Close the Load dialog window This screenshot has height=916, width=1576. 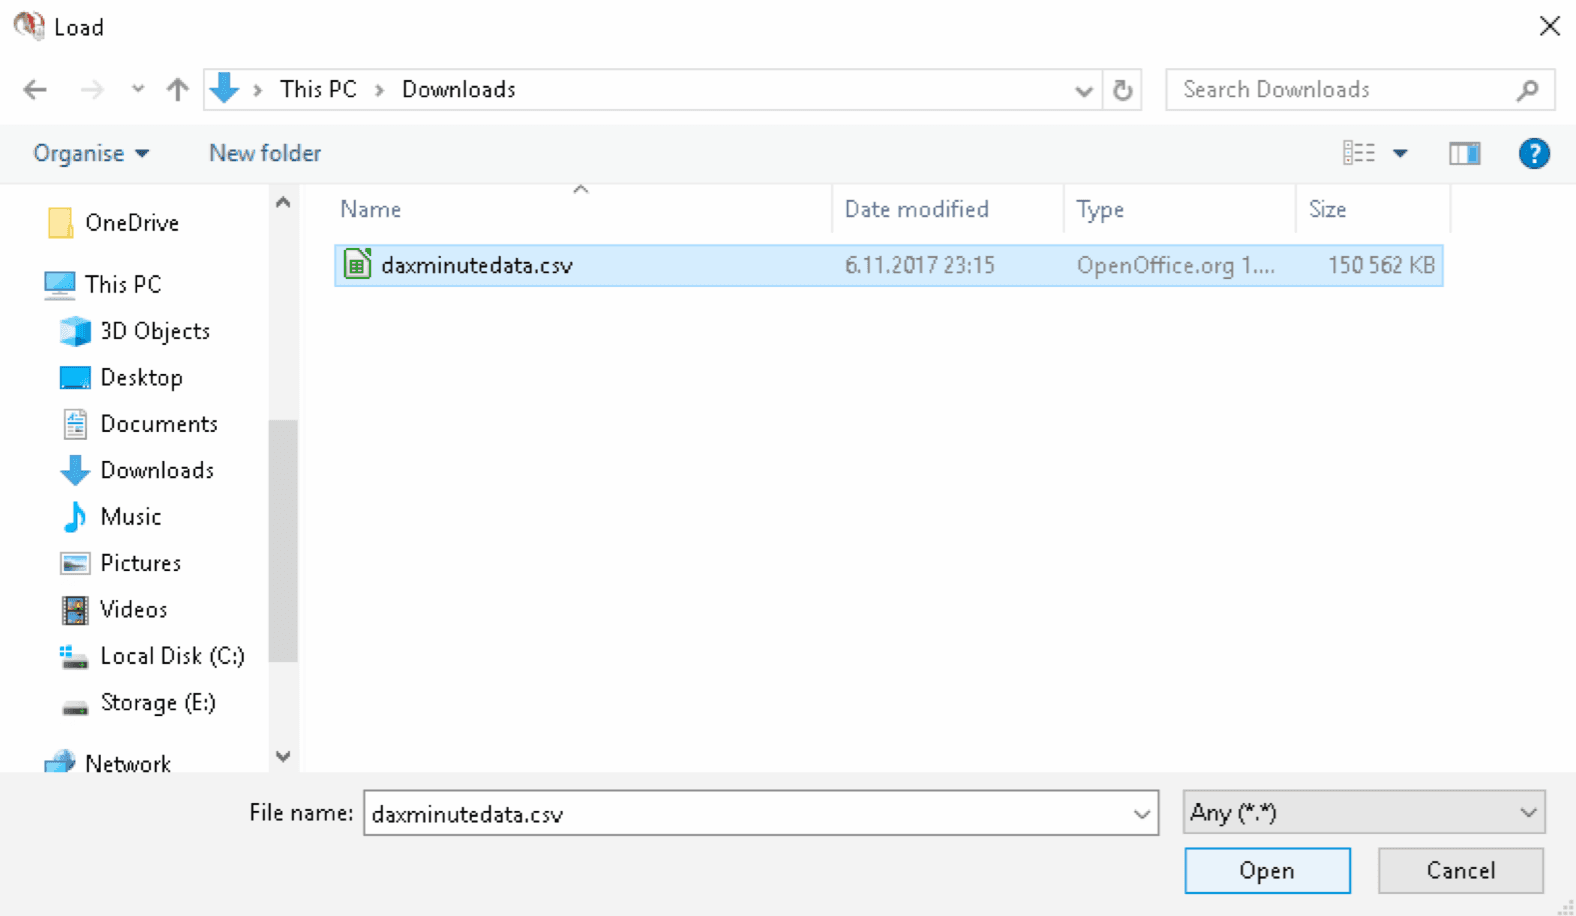[1549, 26]
